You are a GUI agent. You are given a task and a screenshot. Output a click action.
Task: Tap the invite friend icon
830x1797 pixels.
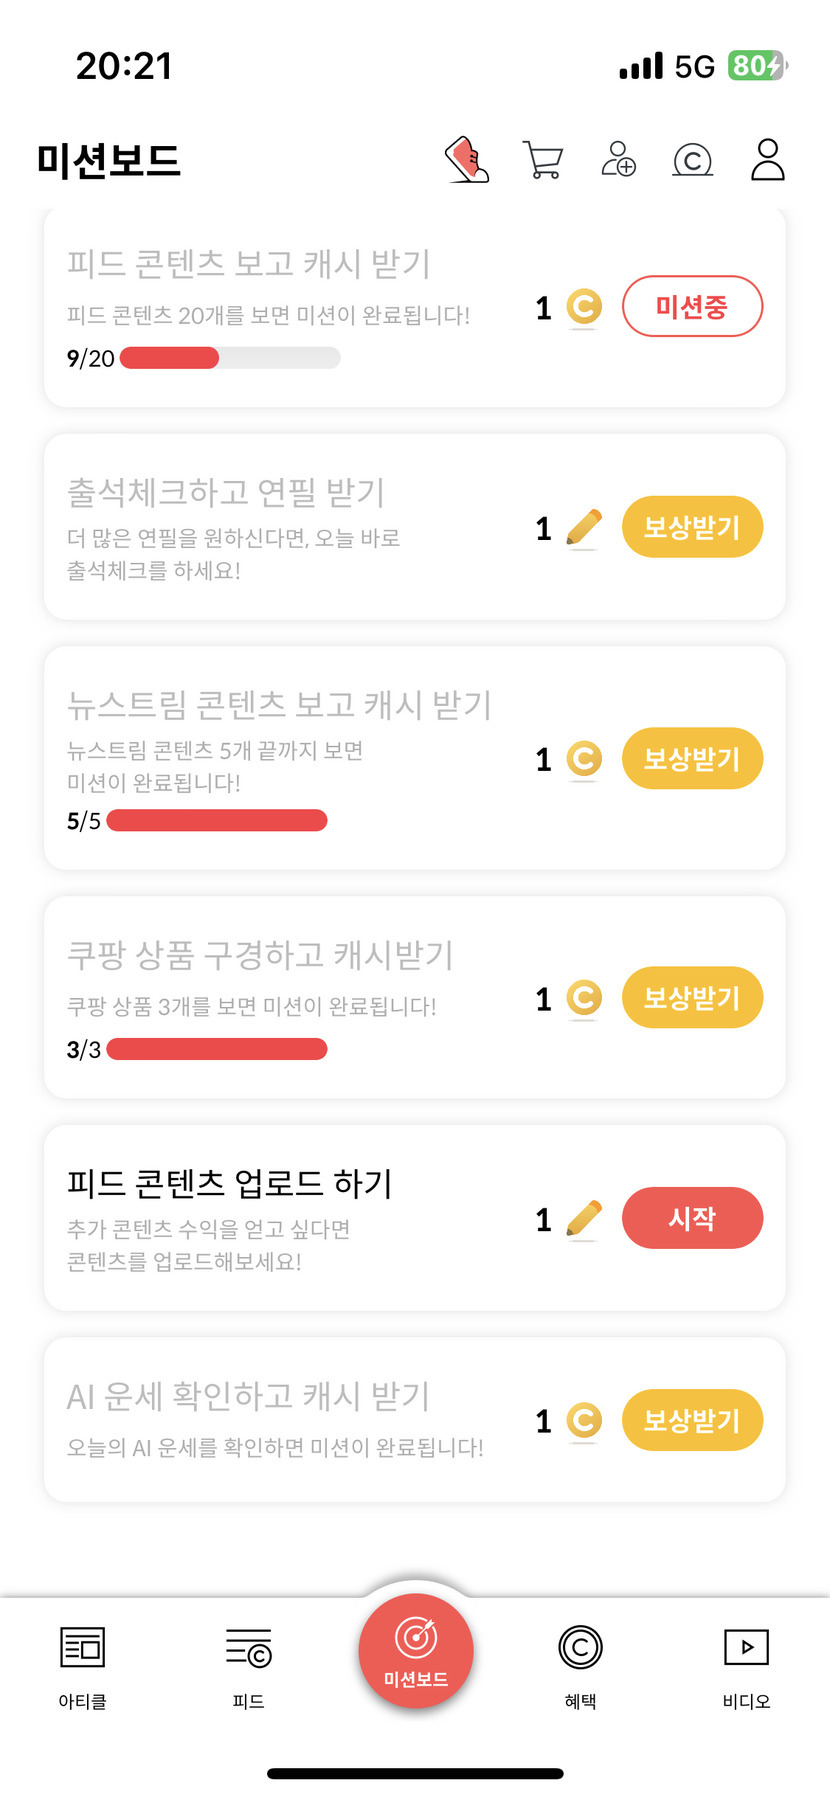[x=618, y=160]
